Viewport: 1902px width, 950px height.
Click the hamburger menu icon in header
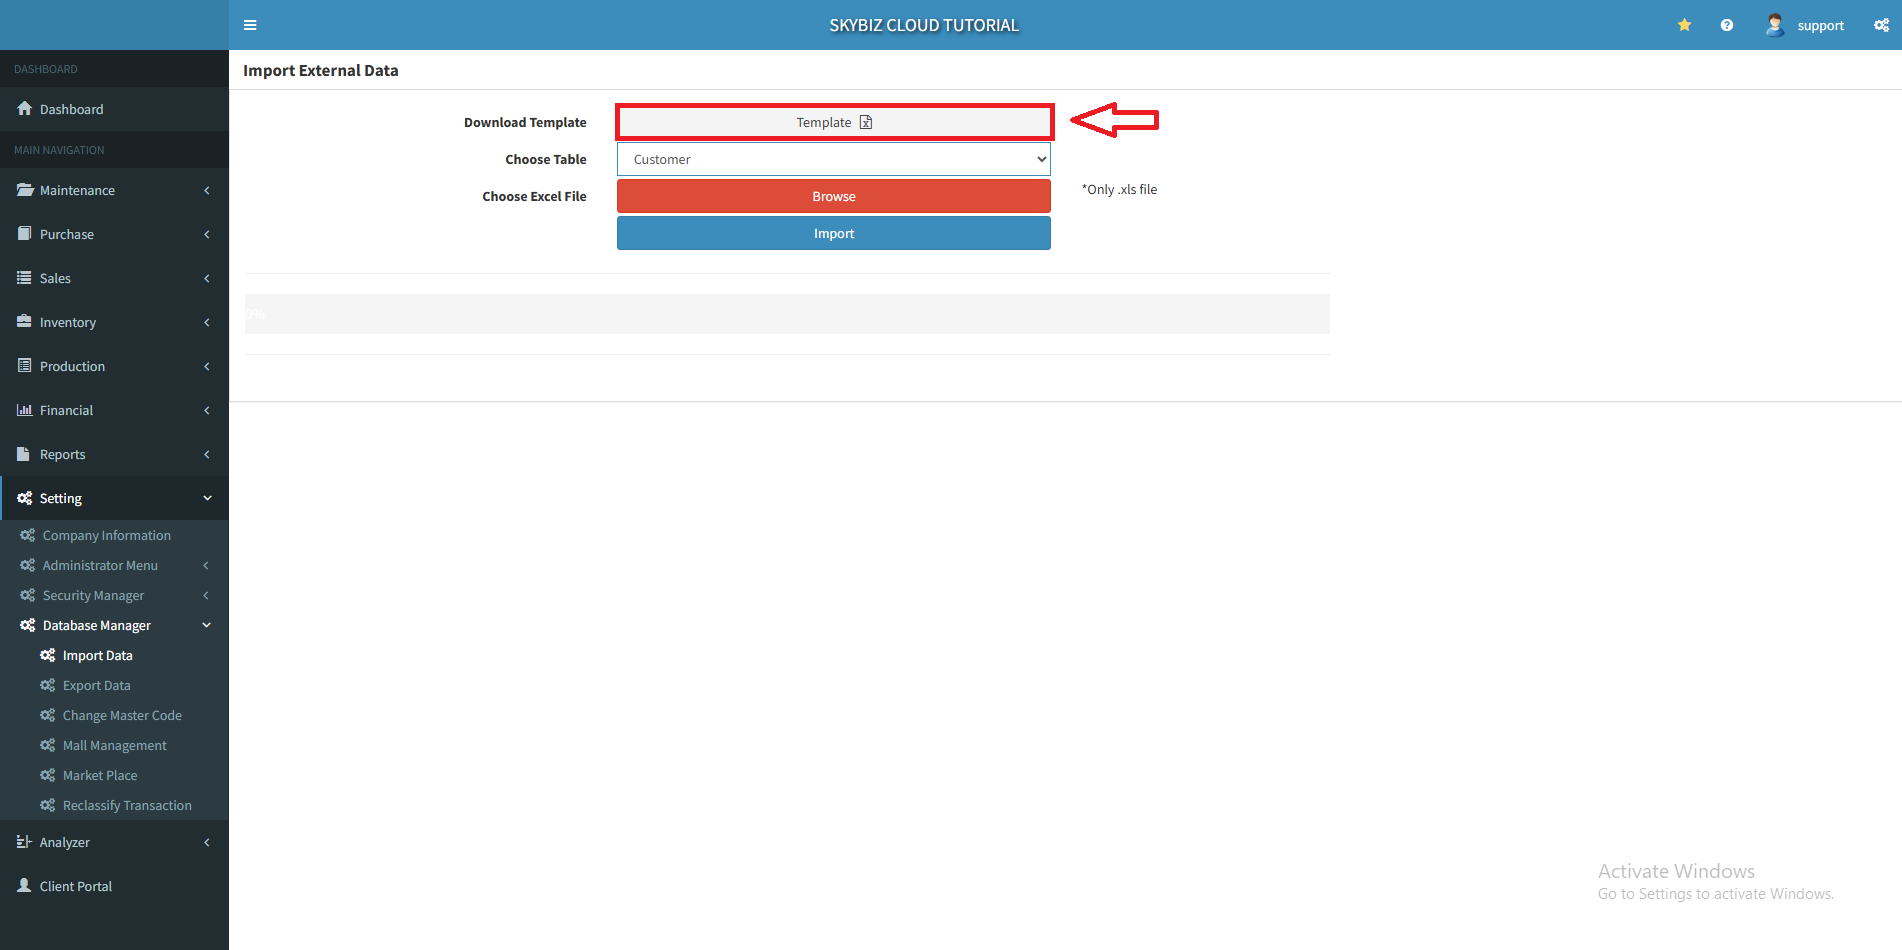(250, 25)
